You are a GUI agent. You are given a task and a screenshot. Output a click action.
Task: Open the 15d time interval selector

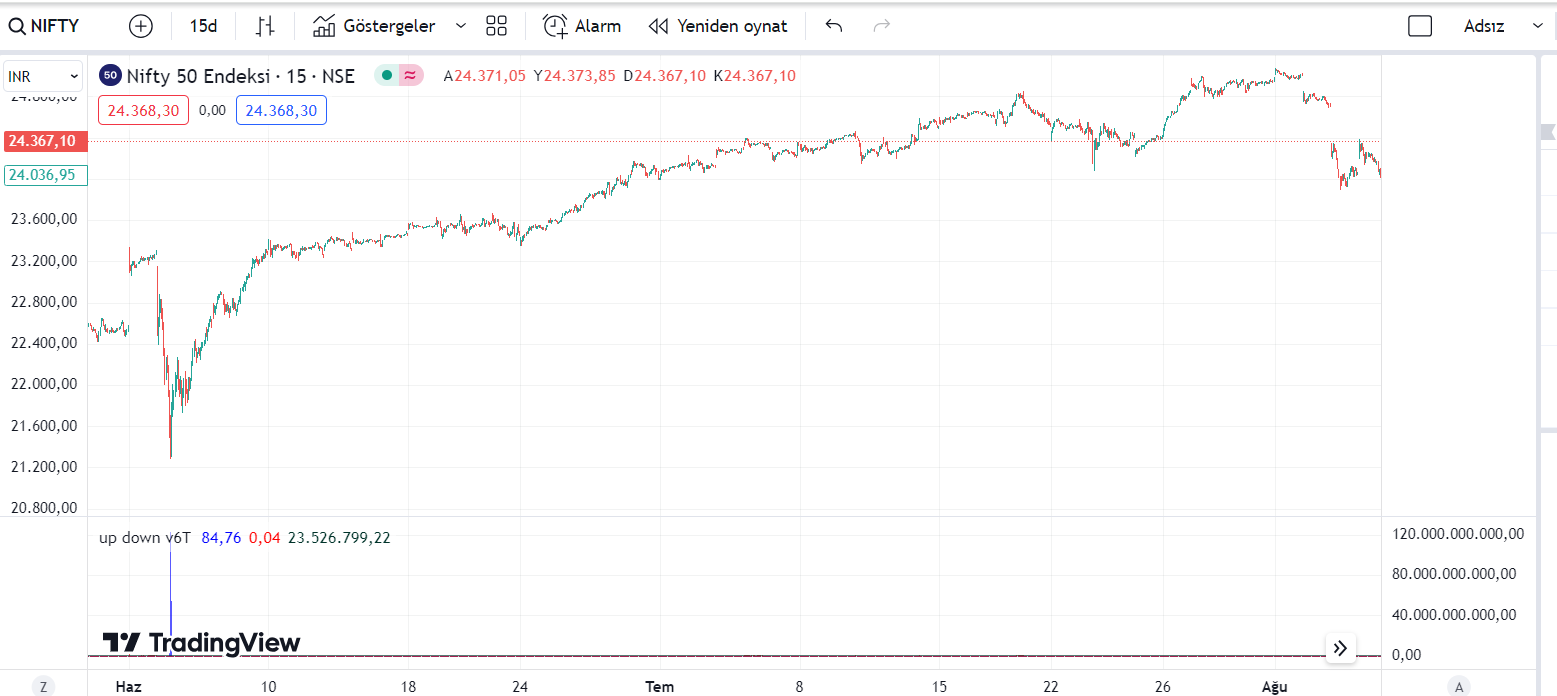203,26
